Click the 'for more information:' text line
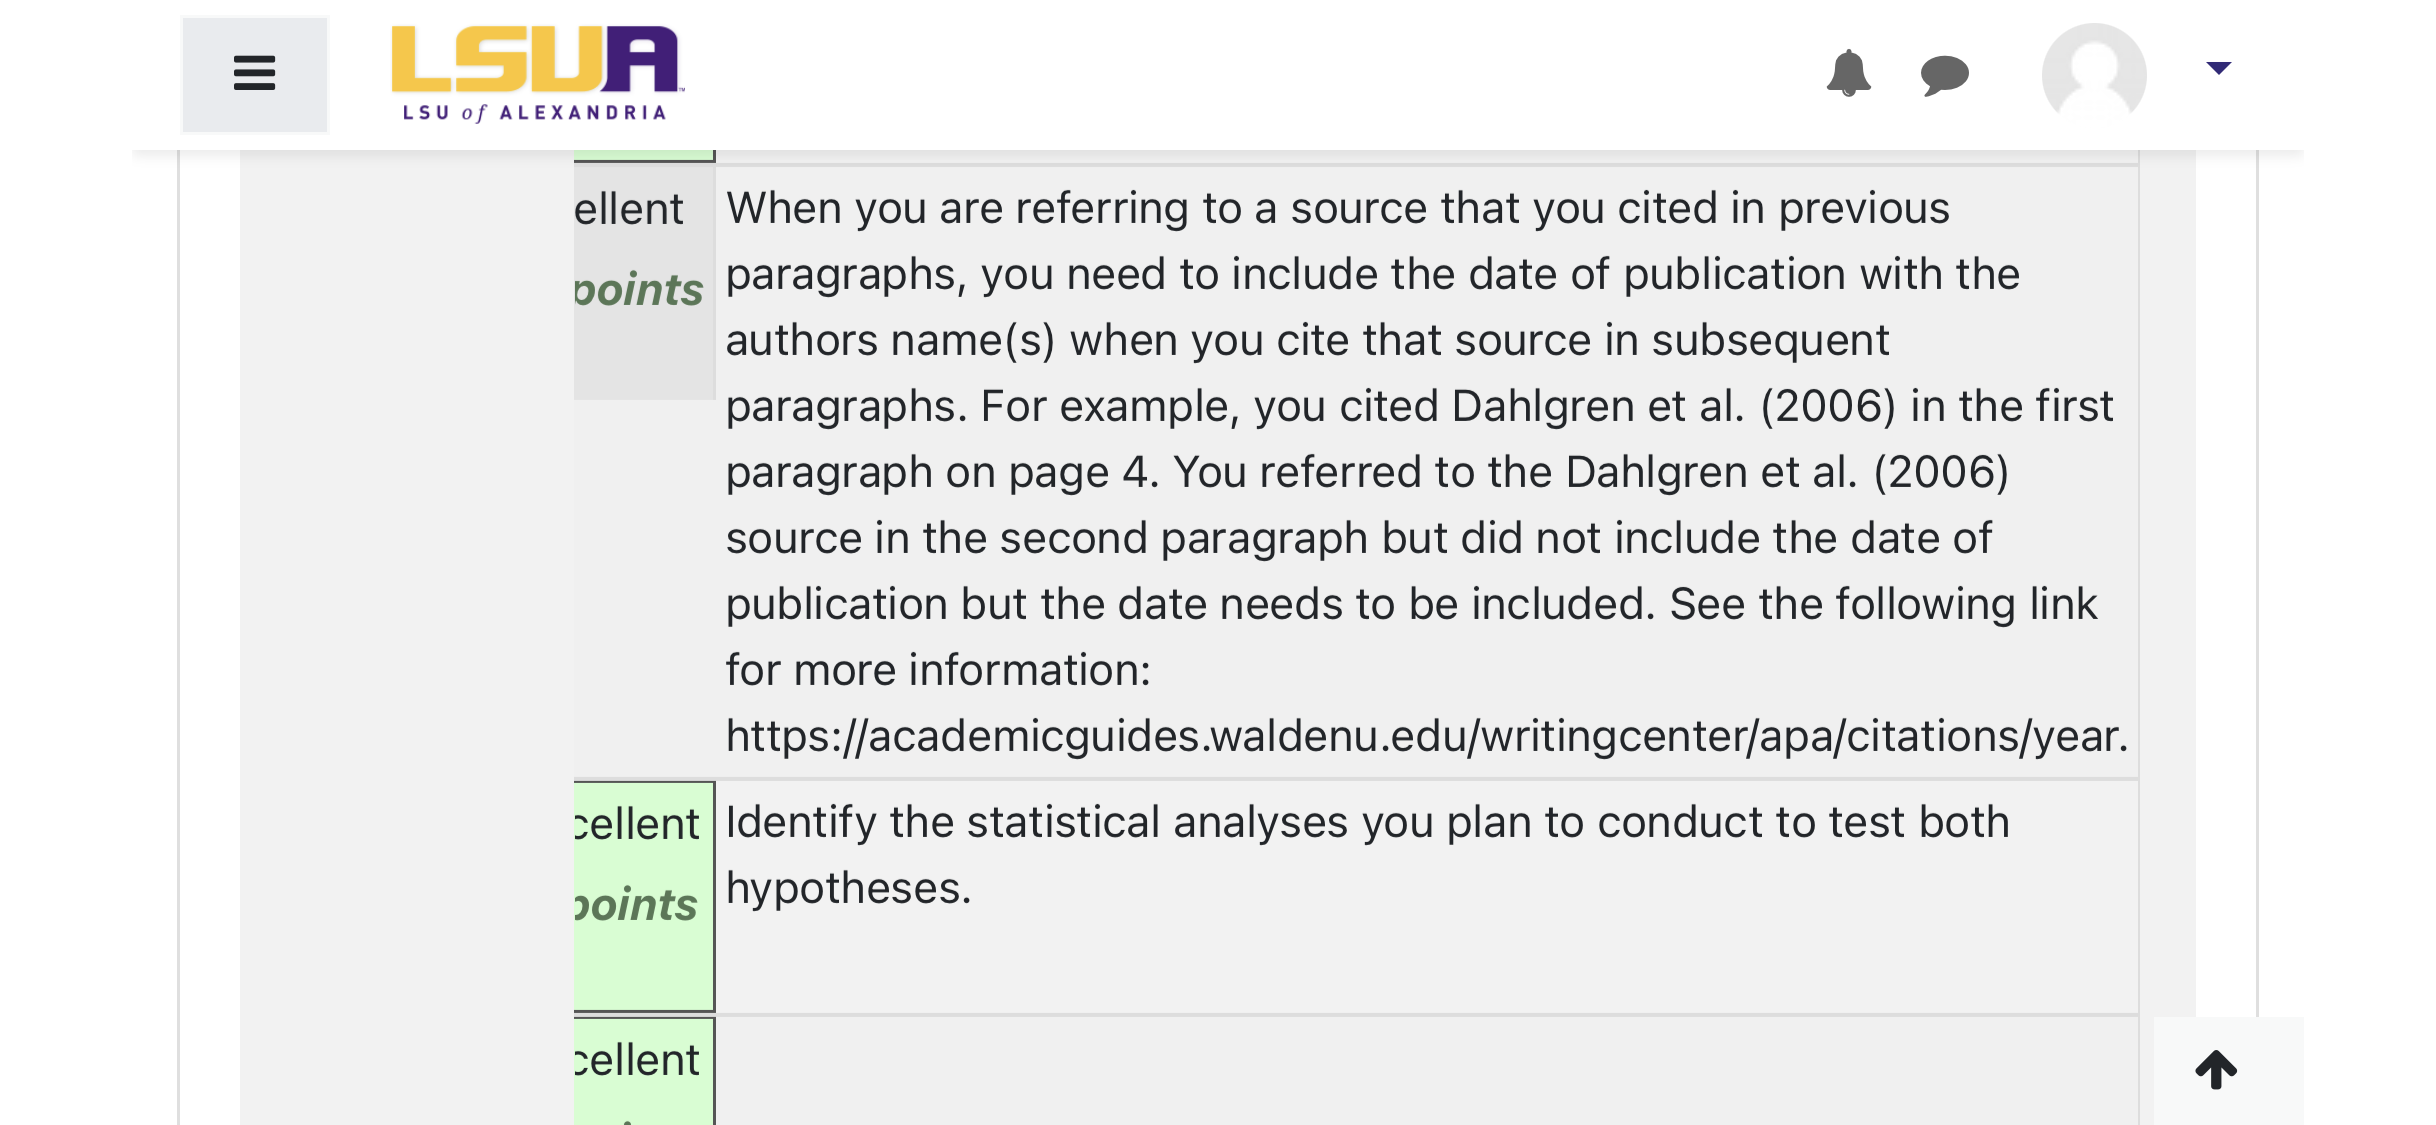 coord(938,670)
